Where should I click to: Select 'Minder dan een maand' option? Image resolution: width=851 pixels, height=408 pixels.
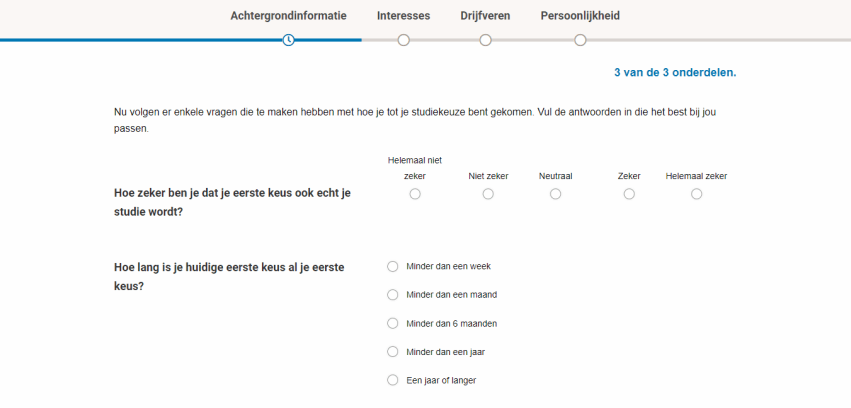pyautogui.click(x=392, y=295)
